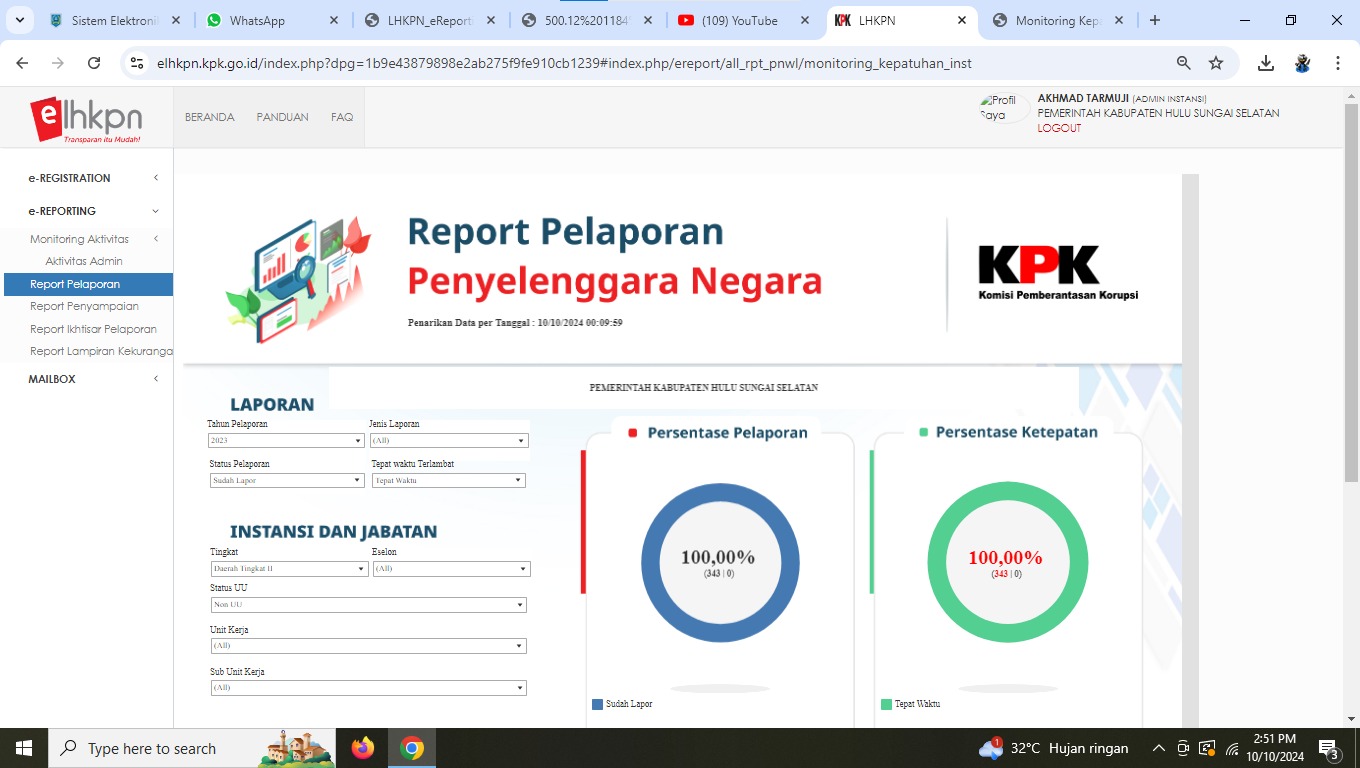This screenshot has width=1360, height=768.
Task: Click the green Tepat Waktu legend swatch
Action: pos(886,704)
